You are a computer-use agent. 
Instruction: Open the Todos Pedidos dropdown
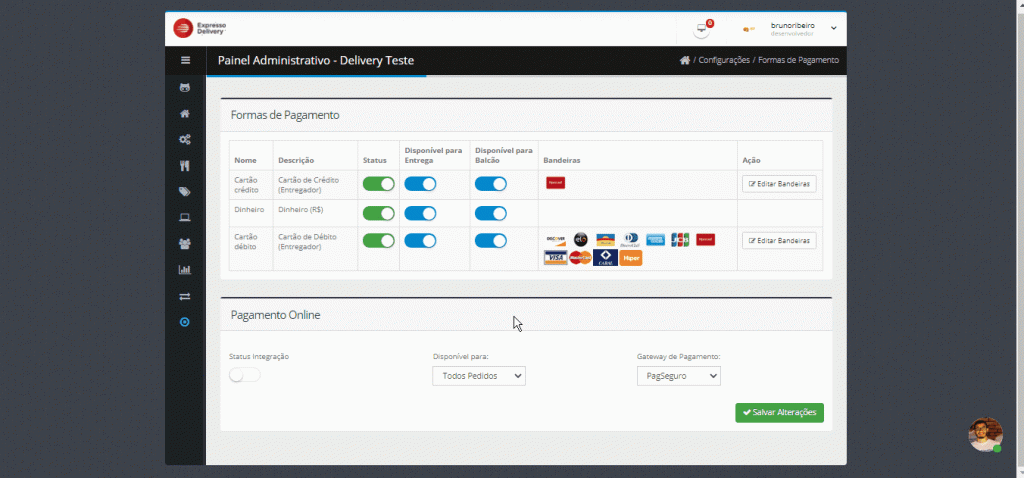(x=479, y=376)
